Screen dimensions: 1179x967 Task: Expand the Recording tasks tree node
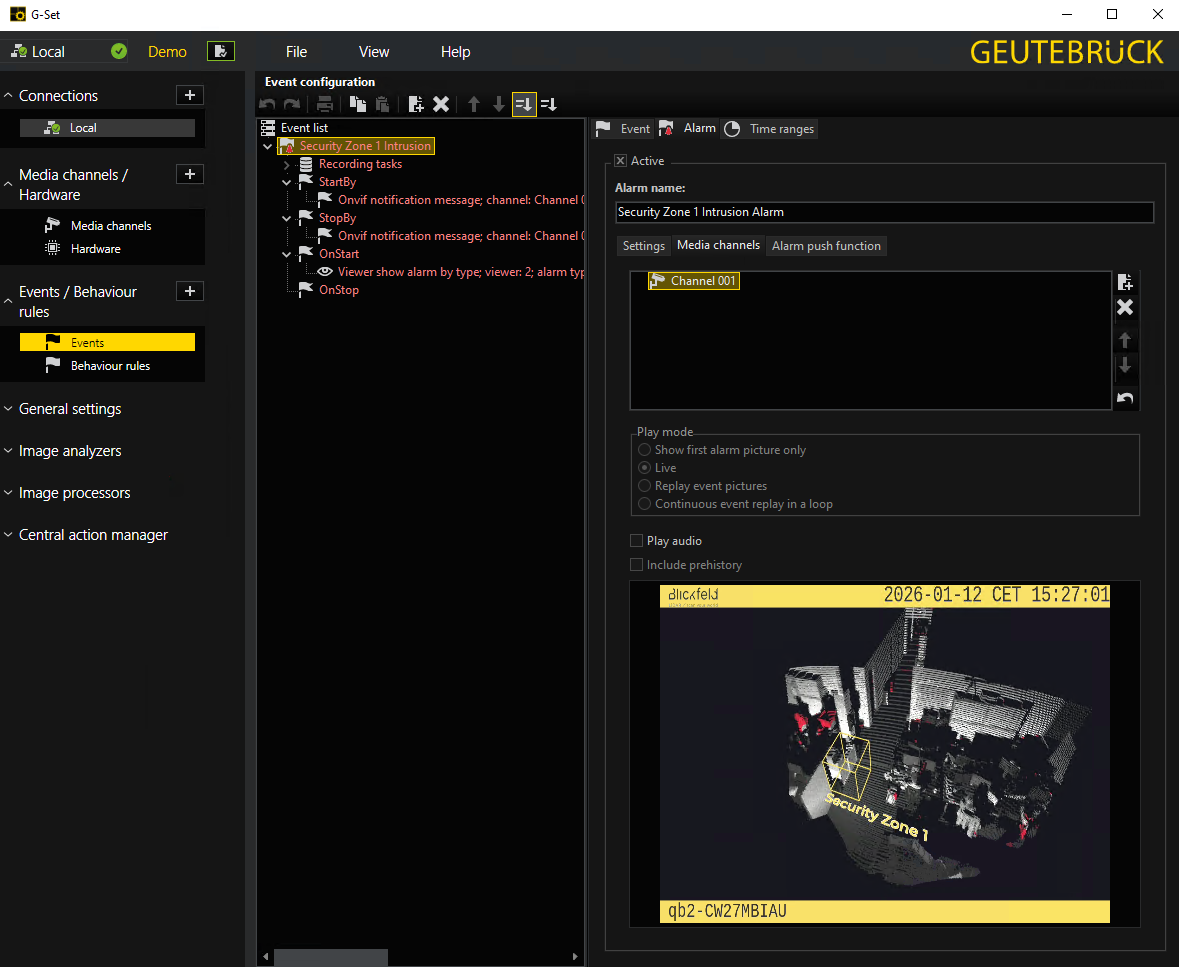tap(286, 164)
